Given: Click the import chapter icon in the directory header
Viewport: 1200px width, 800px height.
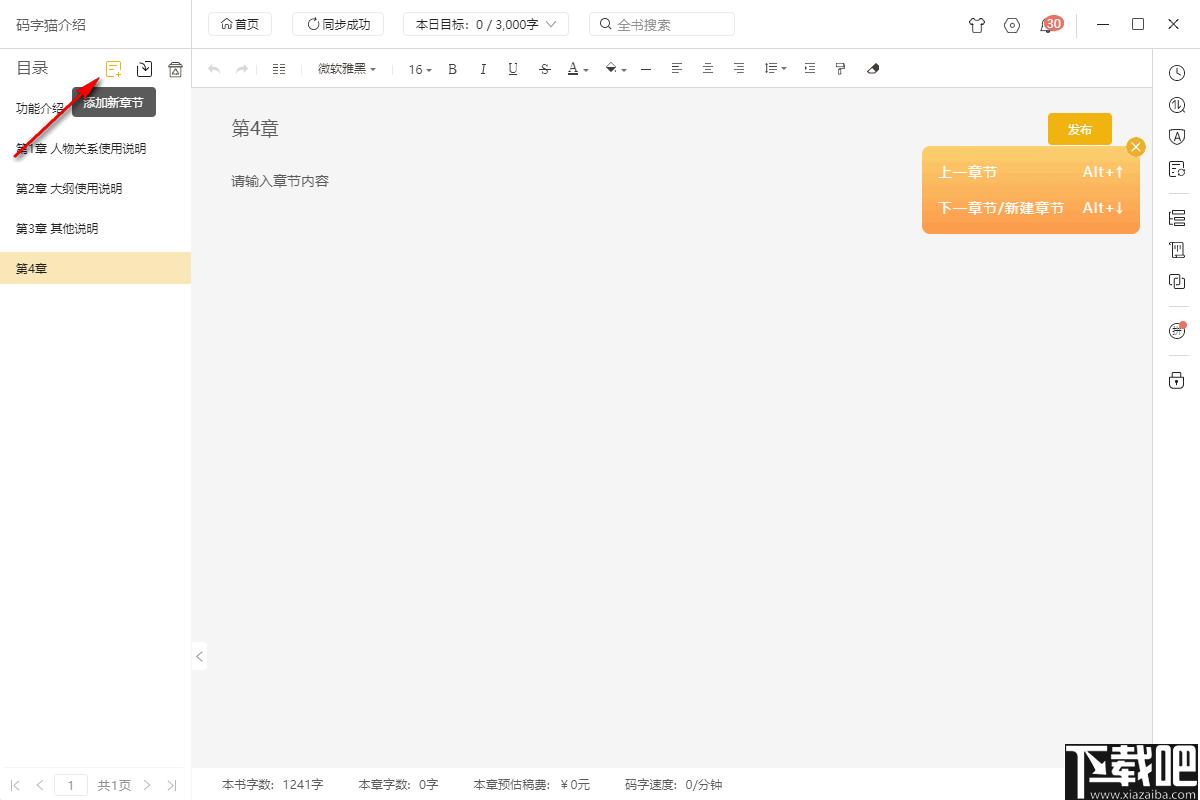Looking at the screenshot, I should click(145, 69).
